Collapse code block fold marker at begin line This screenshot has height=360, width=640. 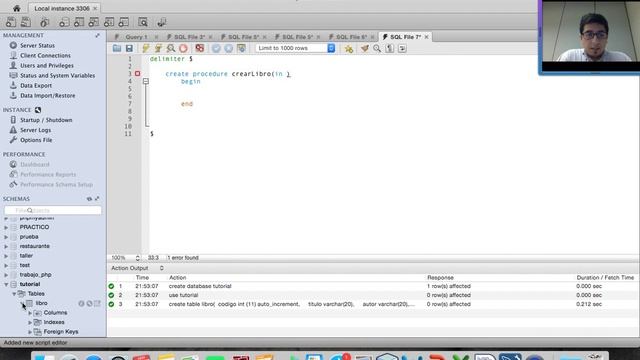[146, 81]
